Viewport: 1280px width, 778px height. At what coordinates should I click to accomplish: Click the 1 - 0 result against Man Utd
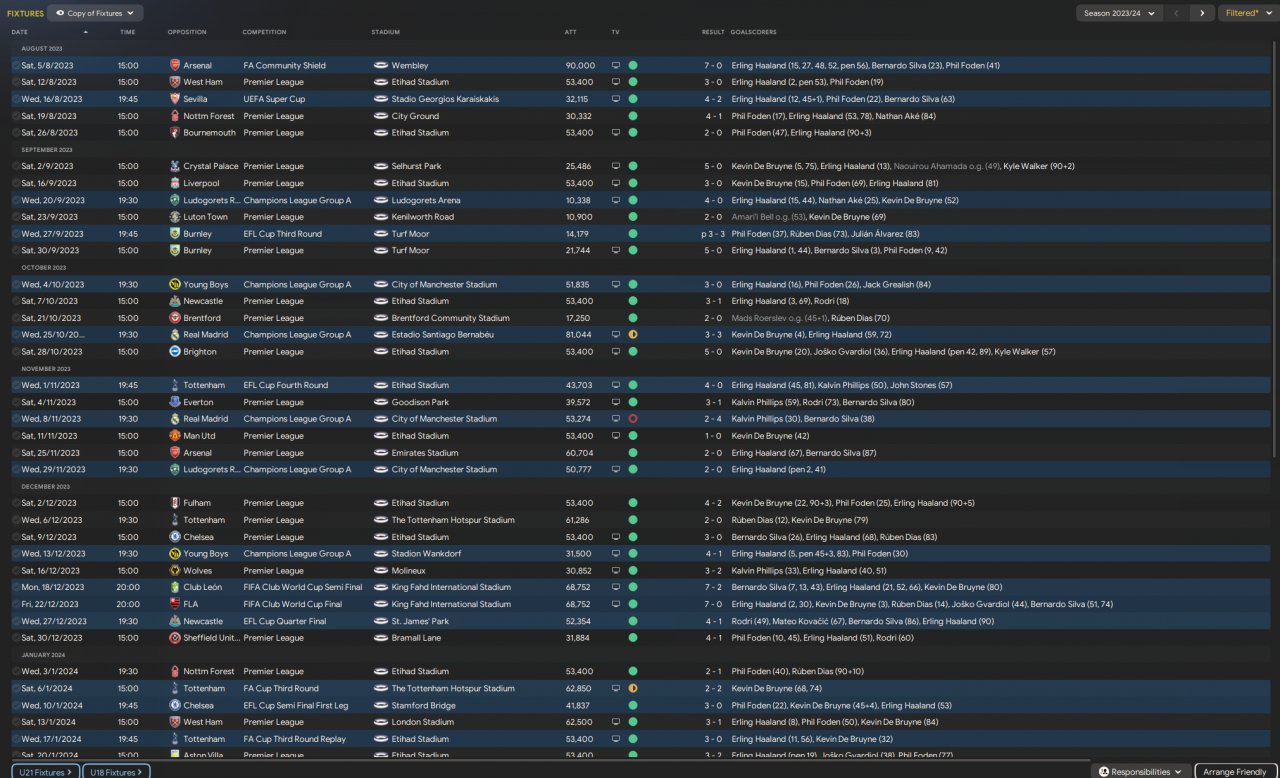712,436
